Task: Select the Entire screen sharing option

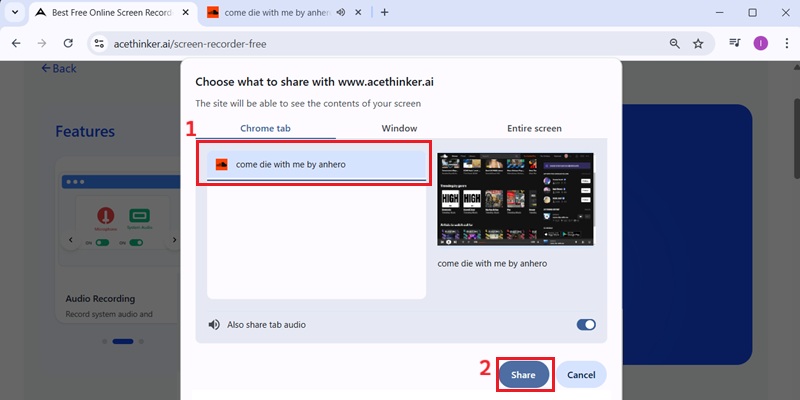Action: 534,128
